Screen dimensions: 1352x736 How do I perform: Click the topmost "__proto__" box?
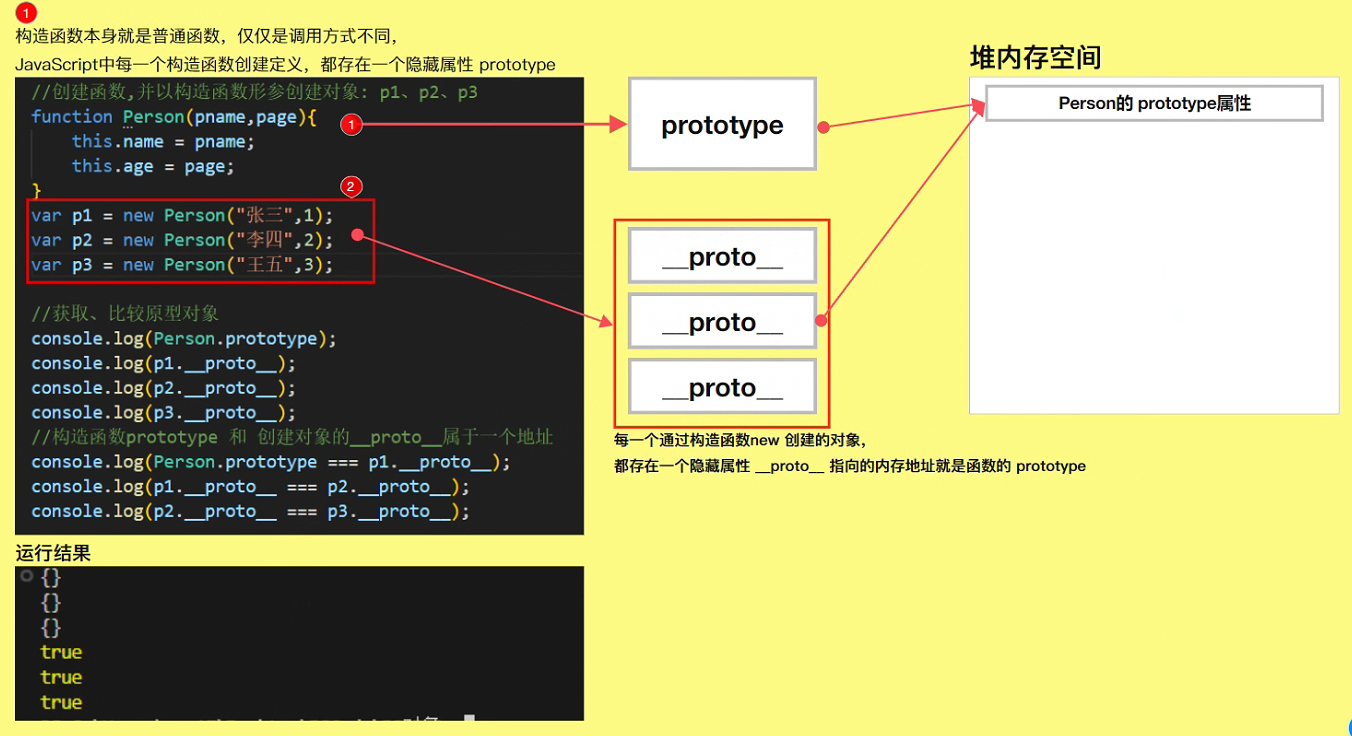[x=722, y=257]
